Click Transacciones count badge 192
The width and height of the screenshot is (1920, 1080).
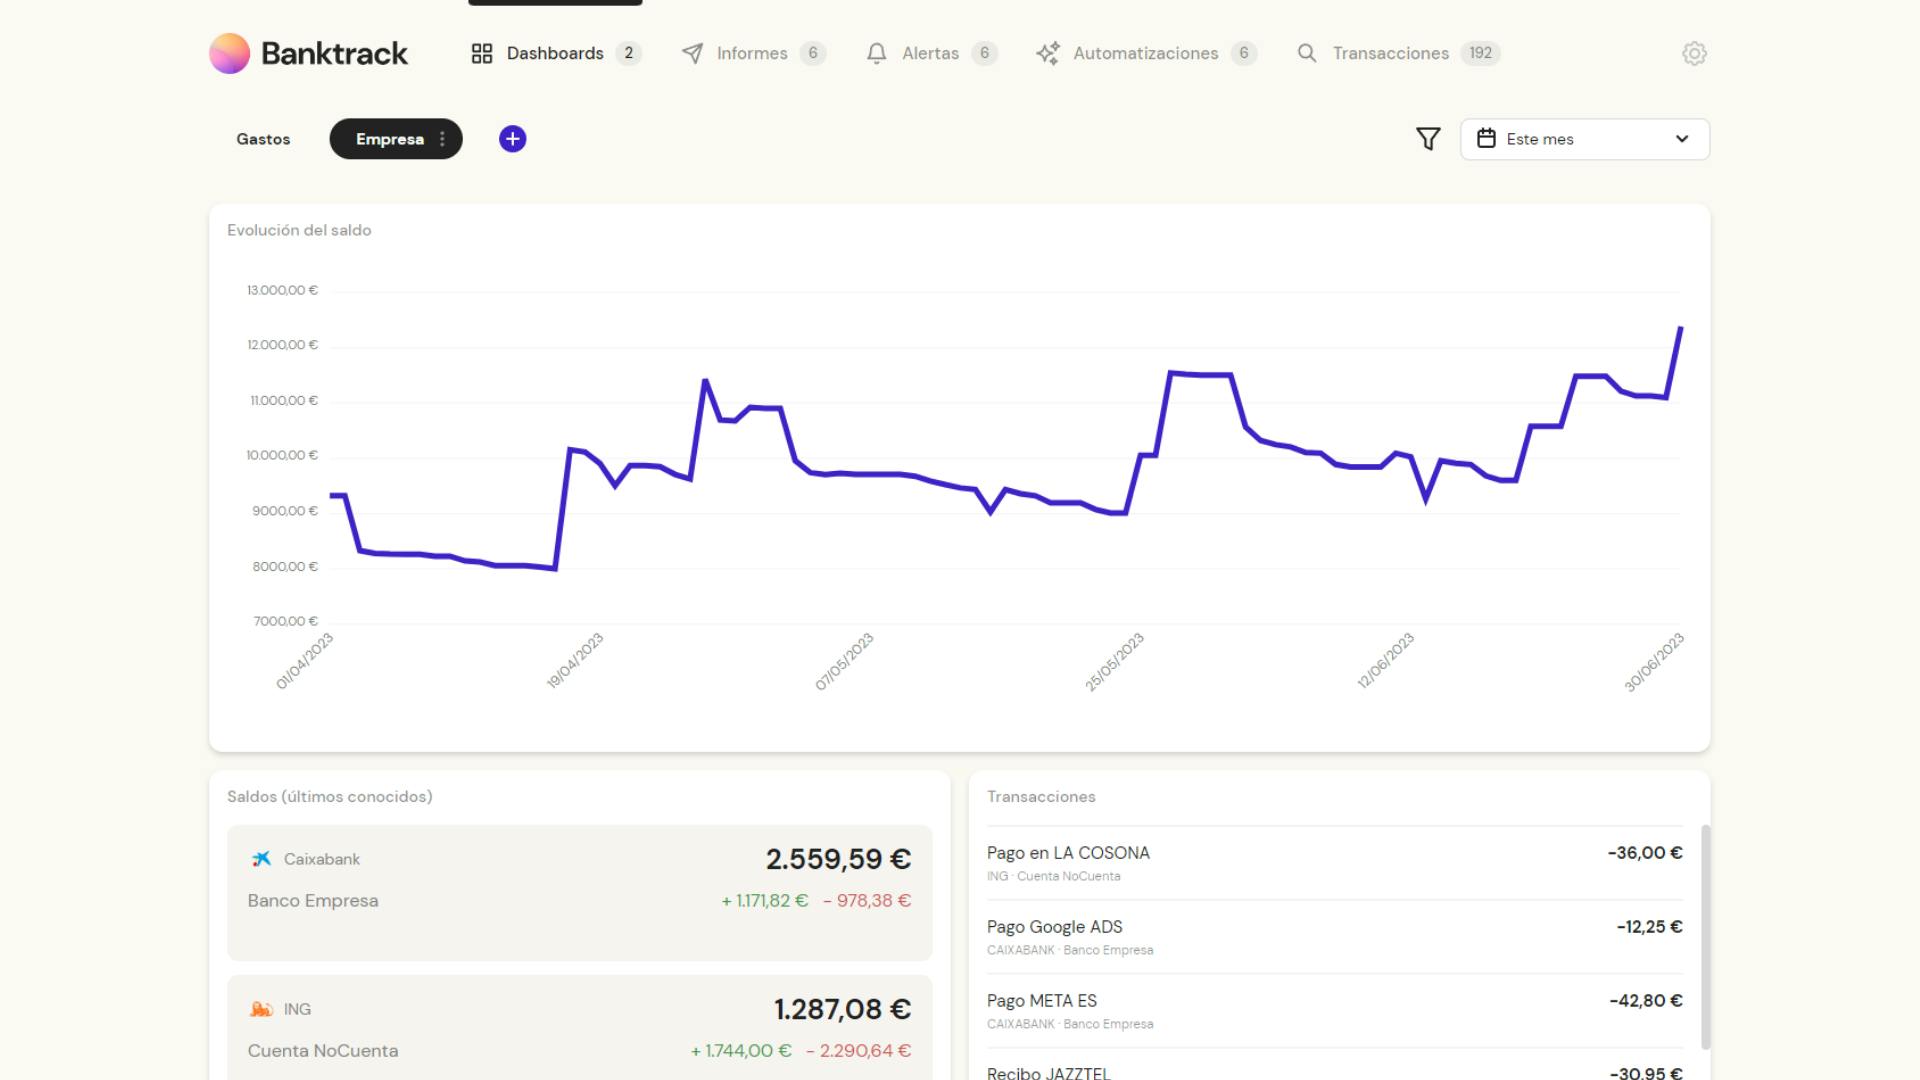(1480, 53)
